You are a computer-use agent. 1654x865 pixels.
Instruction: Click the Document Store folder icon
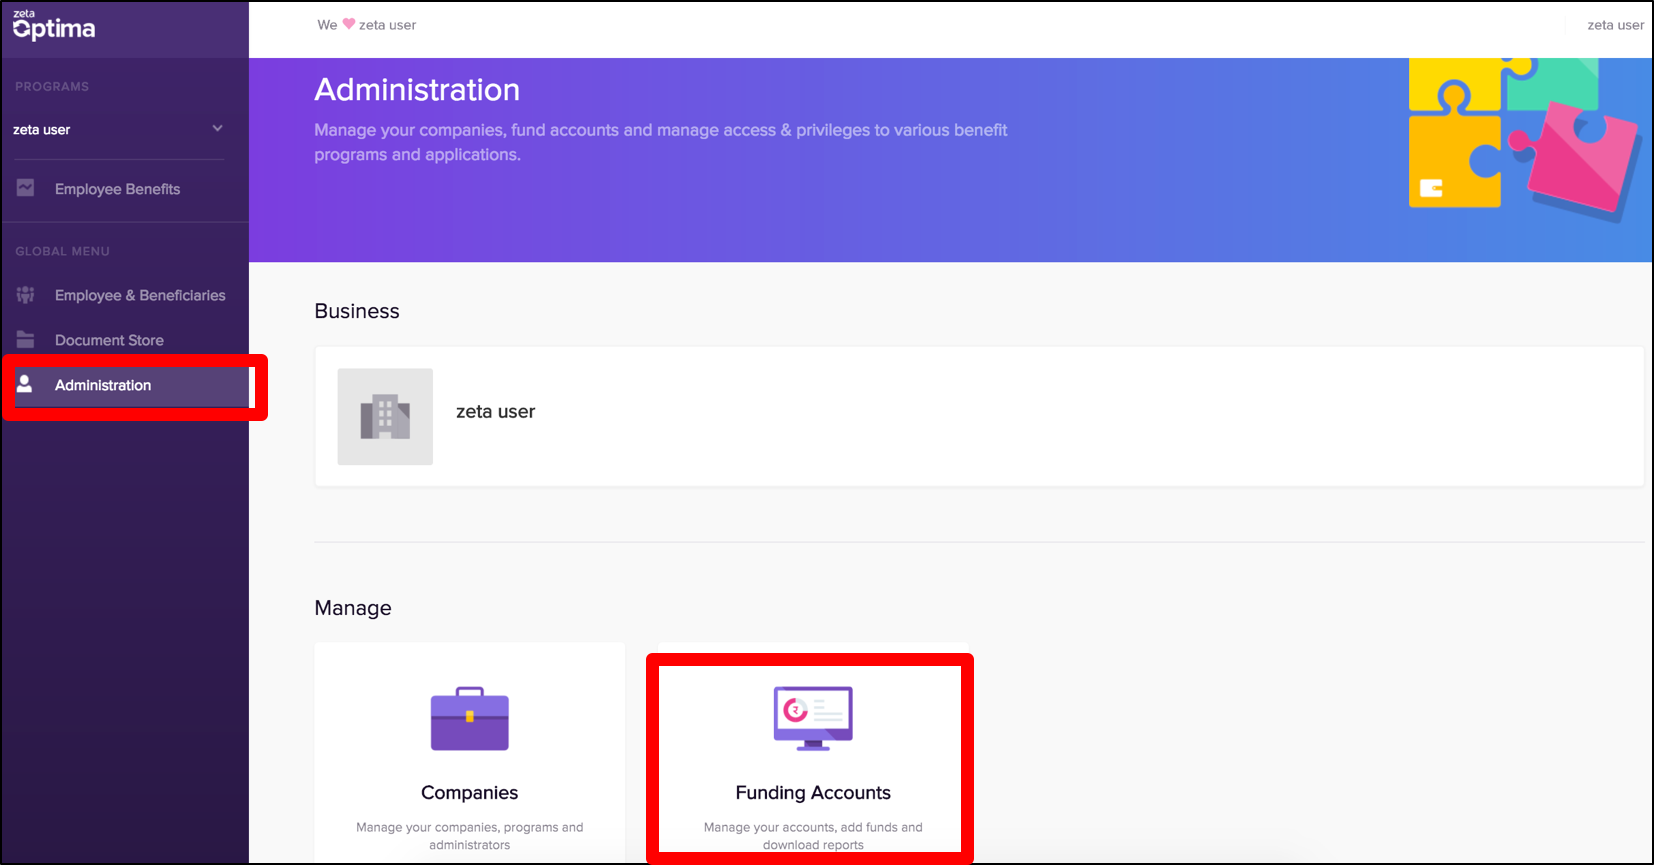click(x=26, y=339)
